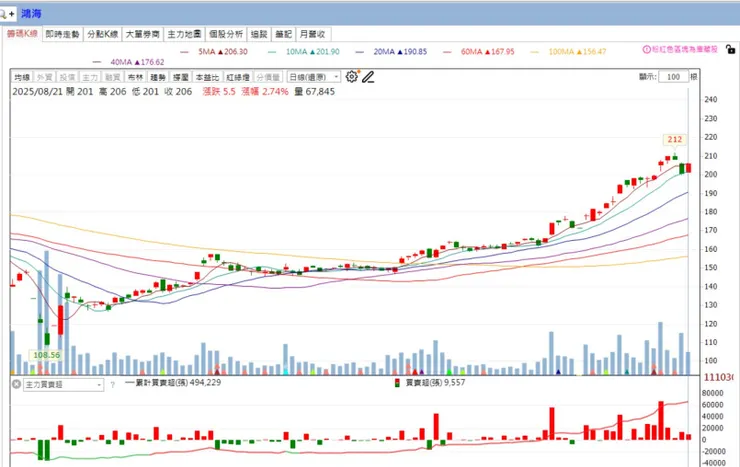
Task: Open the 主力地圖 tab
Action: tap(184, 34)
